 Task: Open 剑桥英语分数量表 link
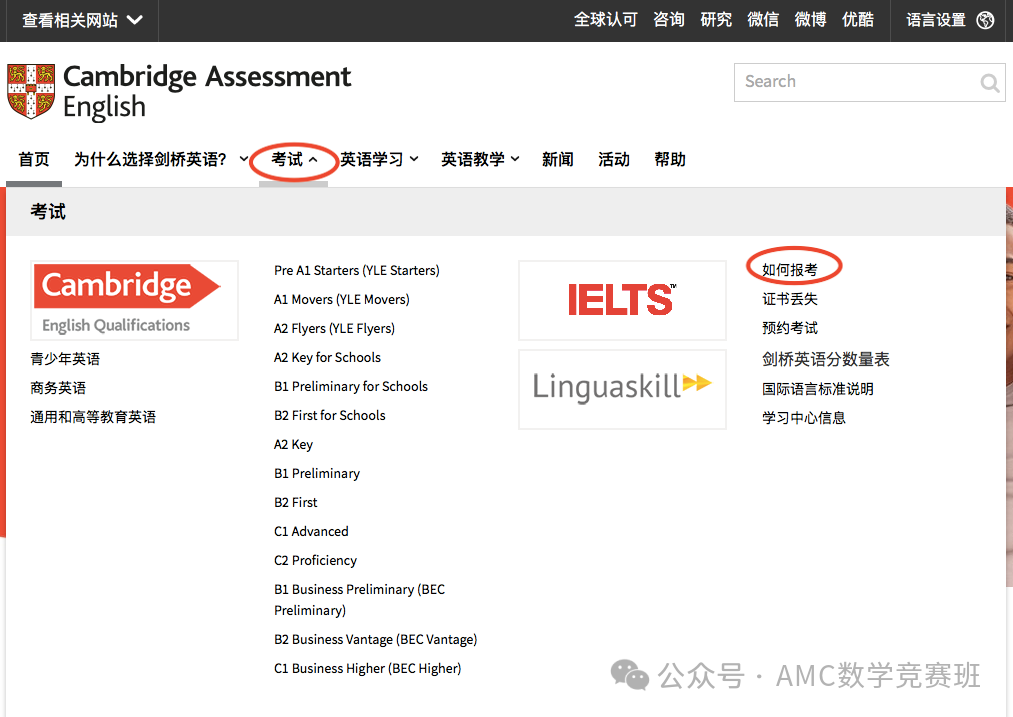pyautogui.click(x=826, y=359)
